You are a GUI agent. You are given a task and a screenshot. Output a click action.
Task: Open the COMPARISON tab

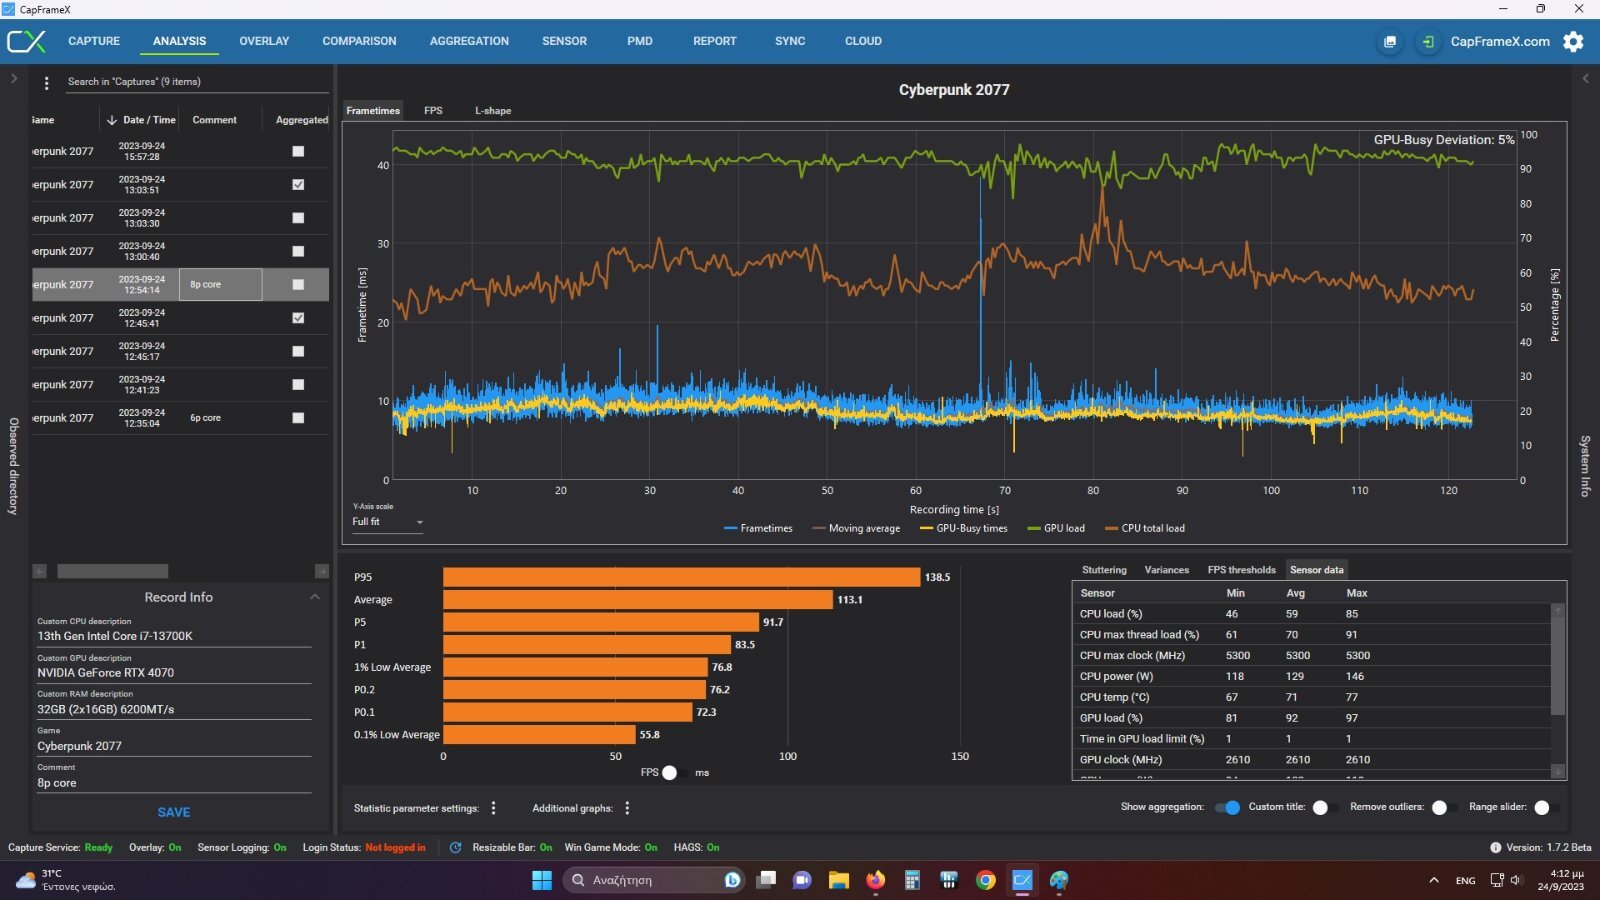point(359,41)
